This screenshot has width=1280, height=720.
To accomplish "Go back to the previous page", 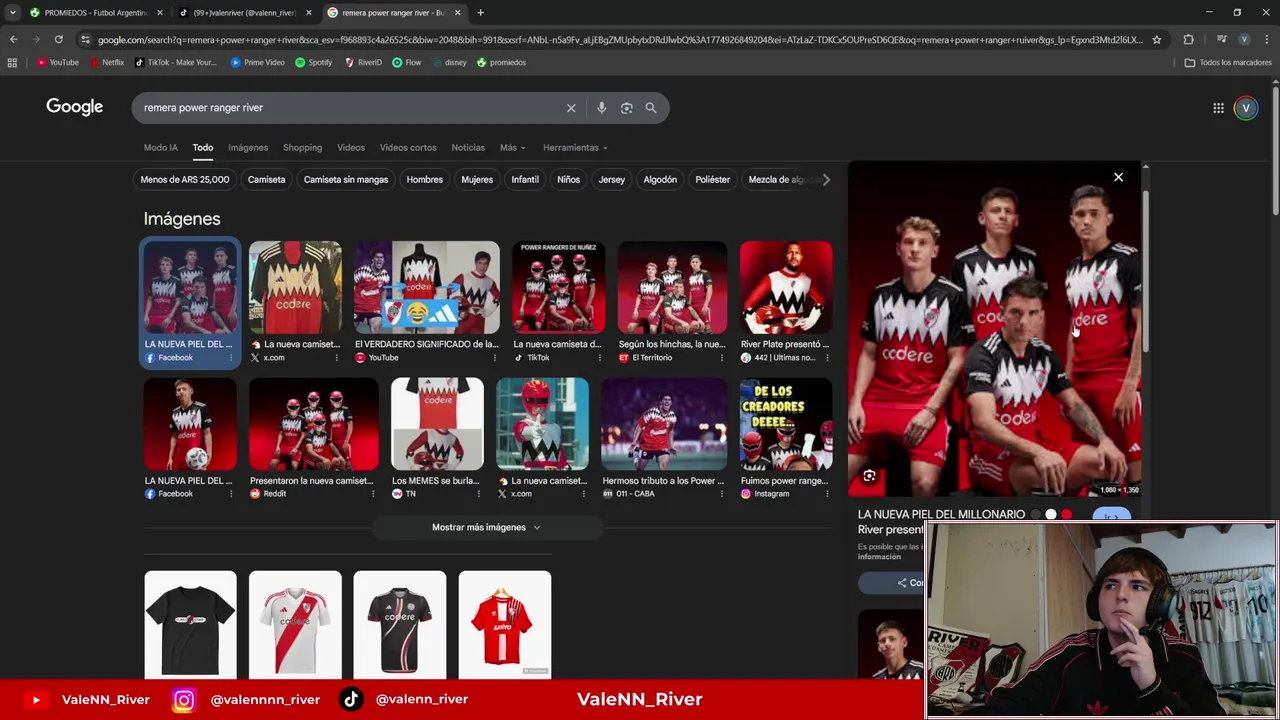I will [x=13, y=39].
